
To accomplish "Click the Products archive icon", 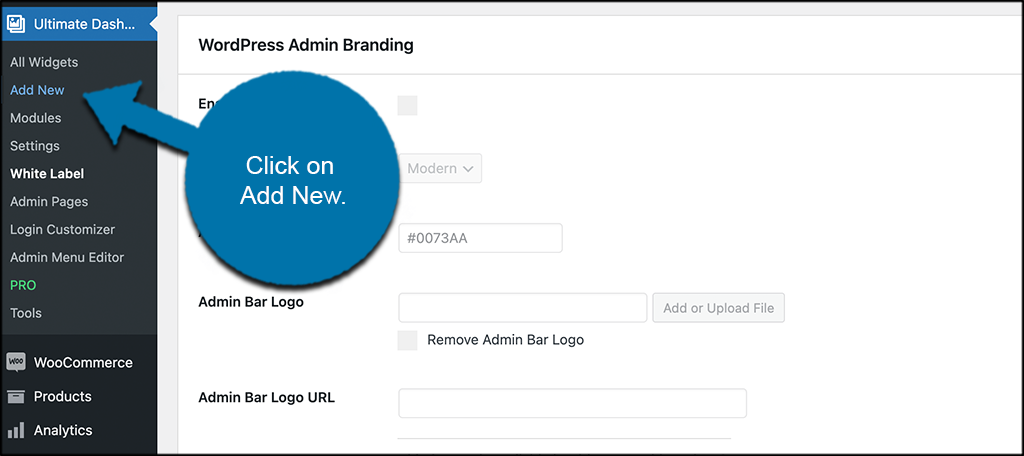I will (16, 397).
